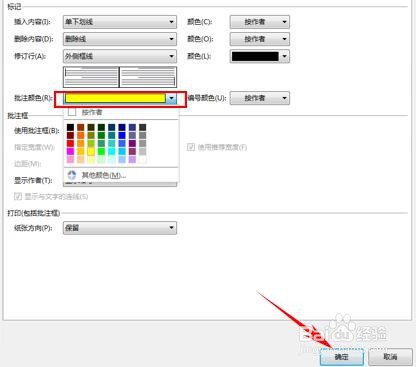Viewport: 416px width, 367px height.
Task: Pick the dark green swatch in the top row
Action: [x=101, y=127]
